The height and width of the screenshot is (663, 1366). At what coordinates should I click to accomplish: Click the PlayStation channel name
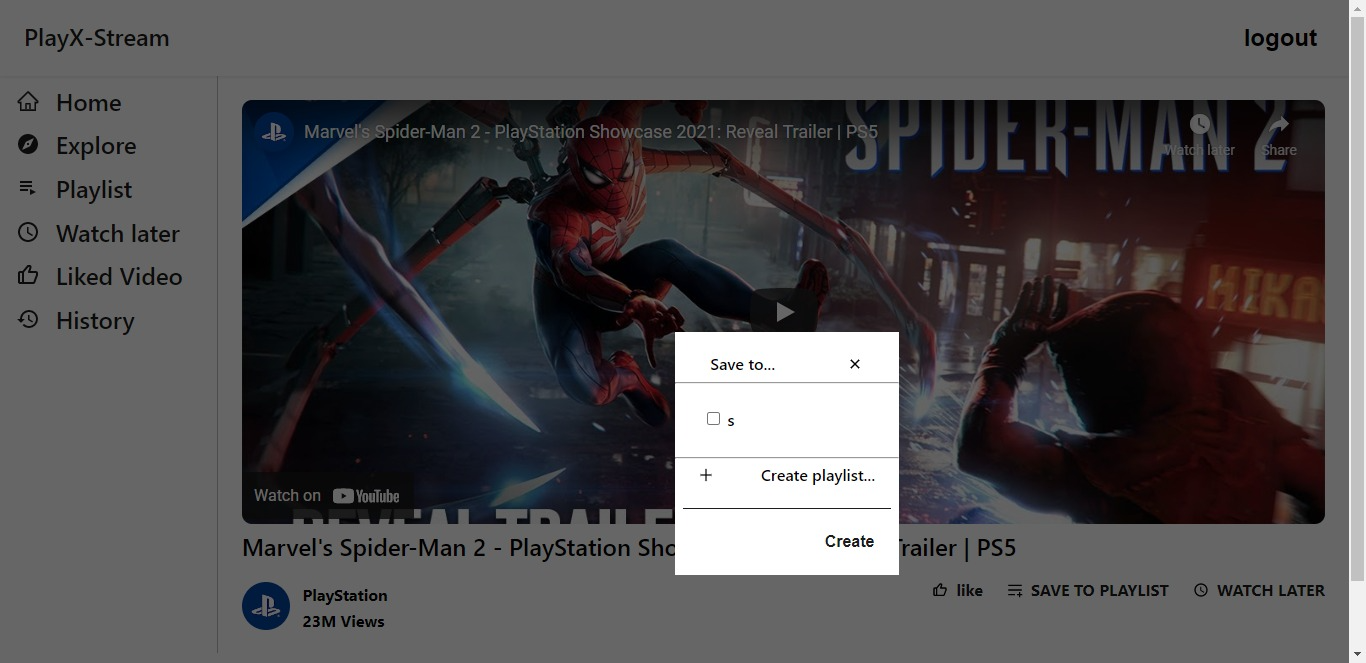[345, 595]
